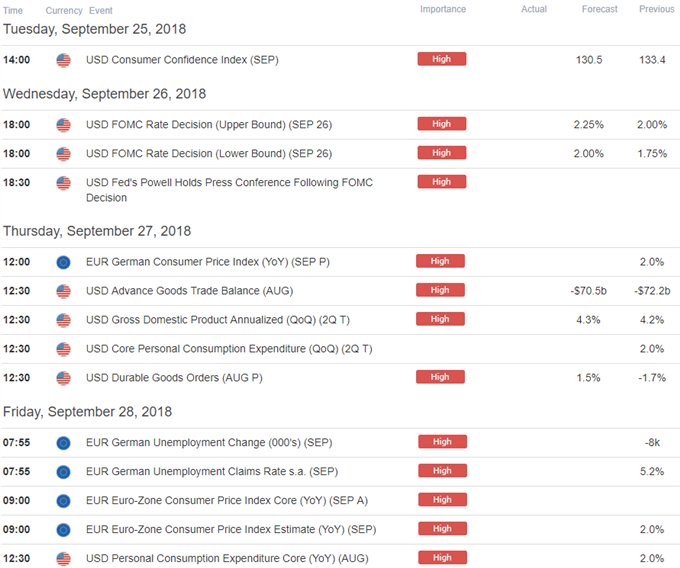
Task: Click the US flag beside Personal Consumption Expenditure Core (YoY)
Action: (x=63, y=559)
